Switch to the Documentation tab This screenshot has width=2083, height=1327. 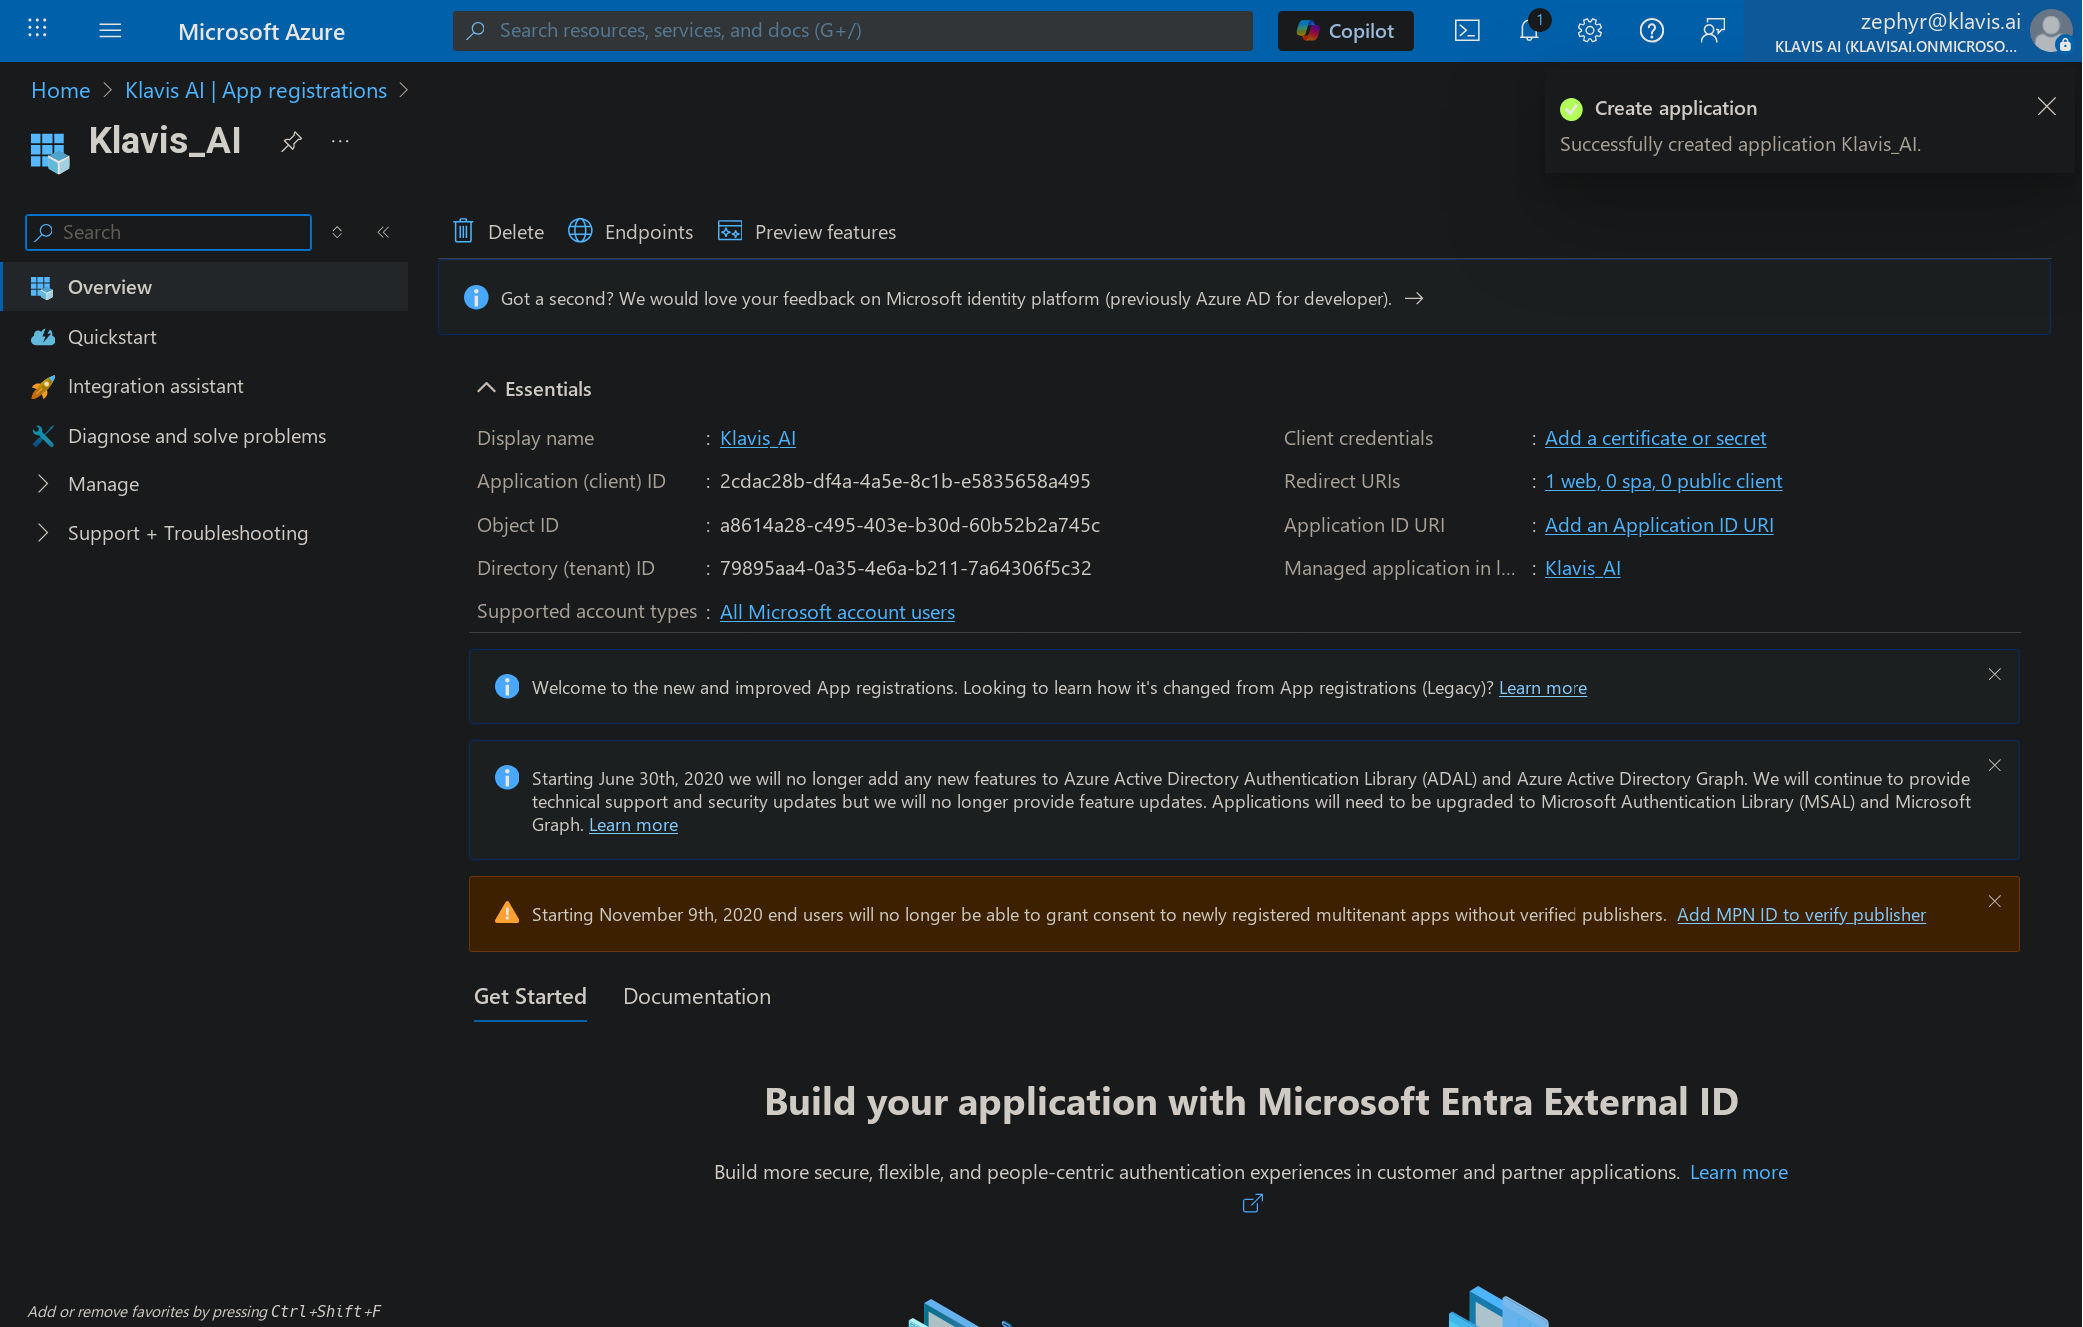tap(697, 996)
